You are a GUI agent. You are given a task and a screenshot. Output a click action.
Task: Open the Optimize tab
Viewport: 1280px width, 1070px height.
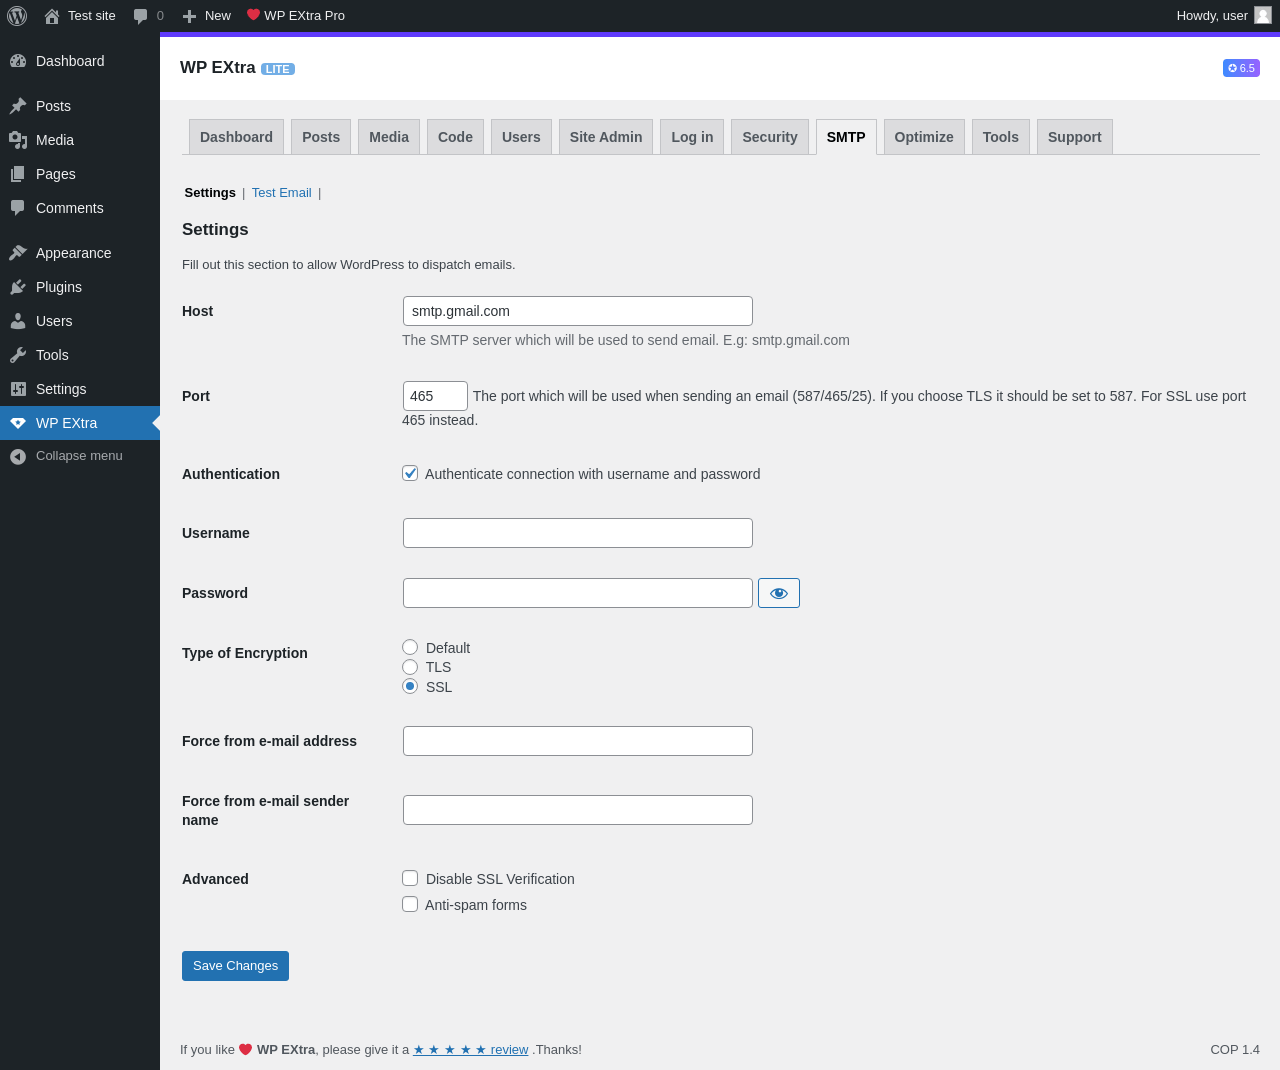(x=924, y=137)
